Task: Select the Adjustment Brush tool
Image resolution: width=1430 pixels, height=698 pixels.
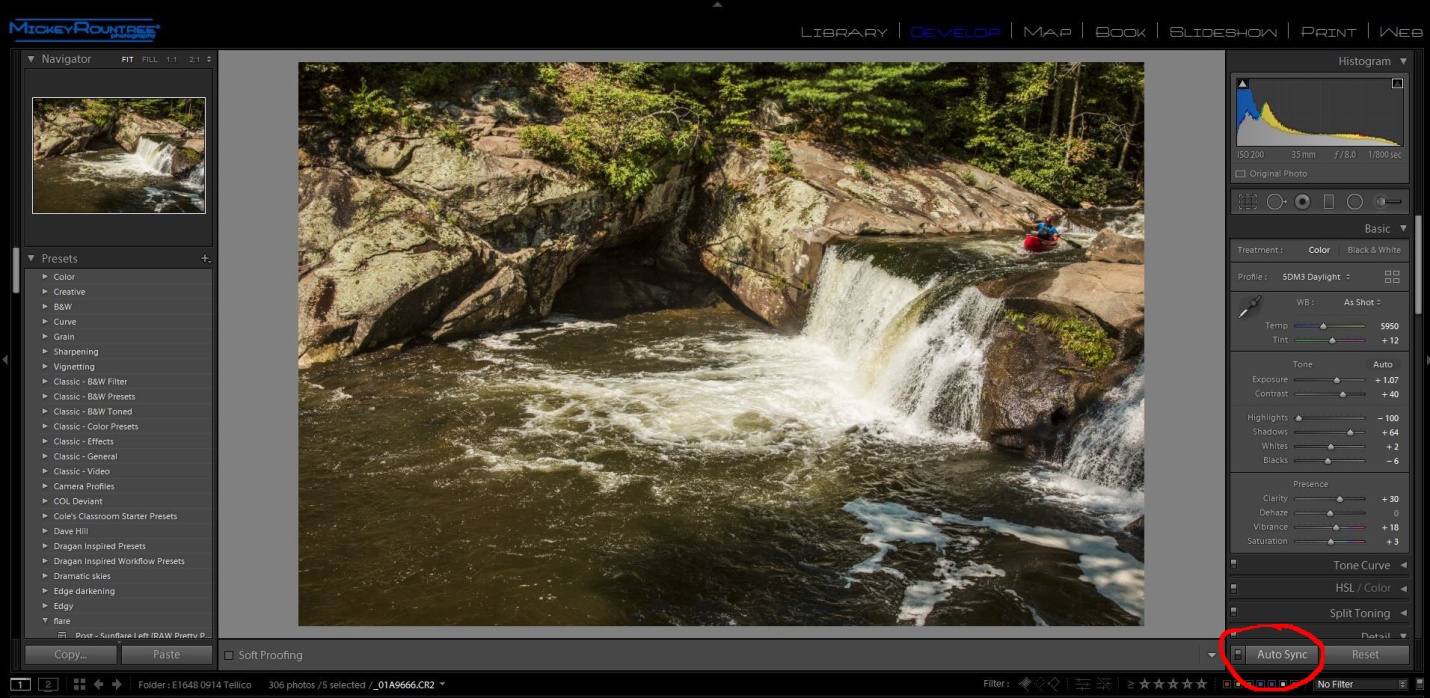Action: [1388, 201]
